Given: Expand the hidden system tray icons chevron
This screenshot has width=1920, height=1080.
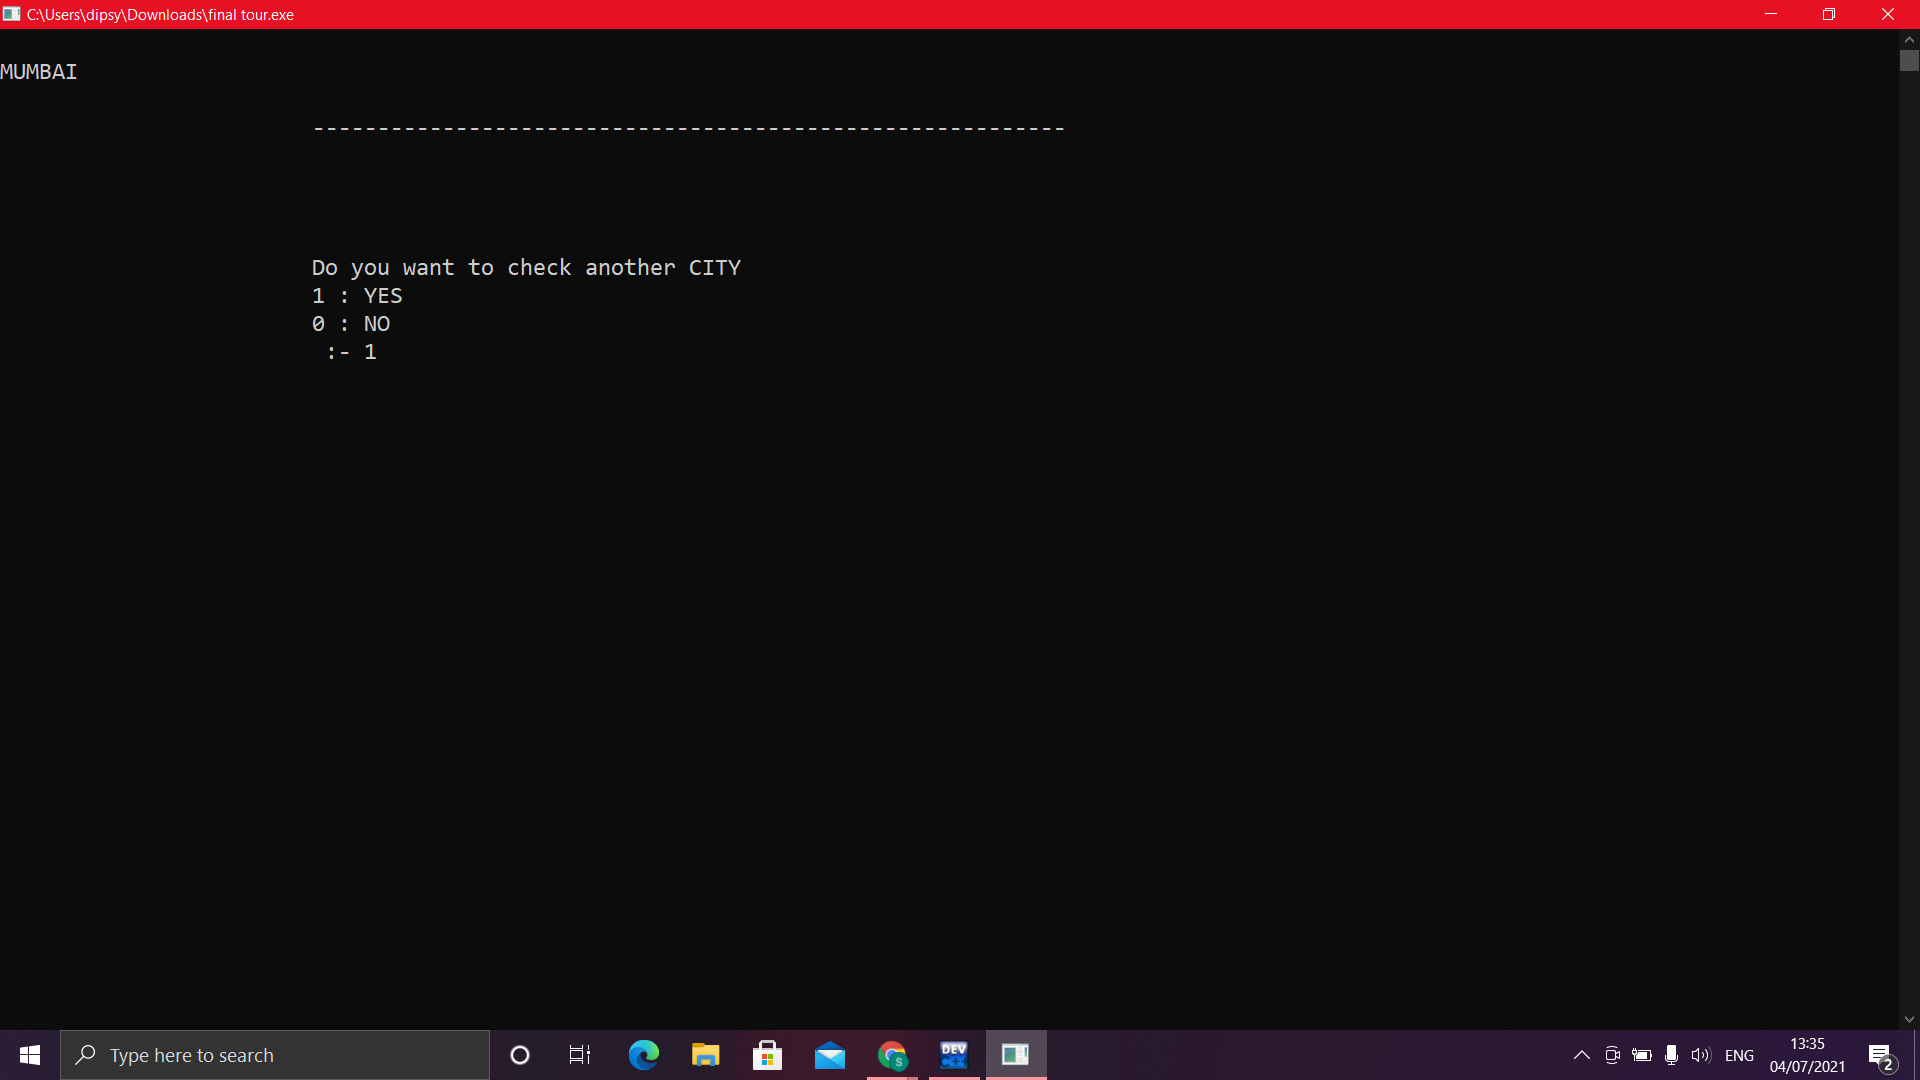Looking at the screenshot, I should click(x=1582, y=1055).
